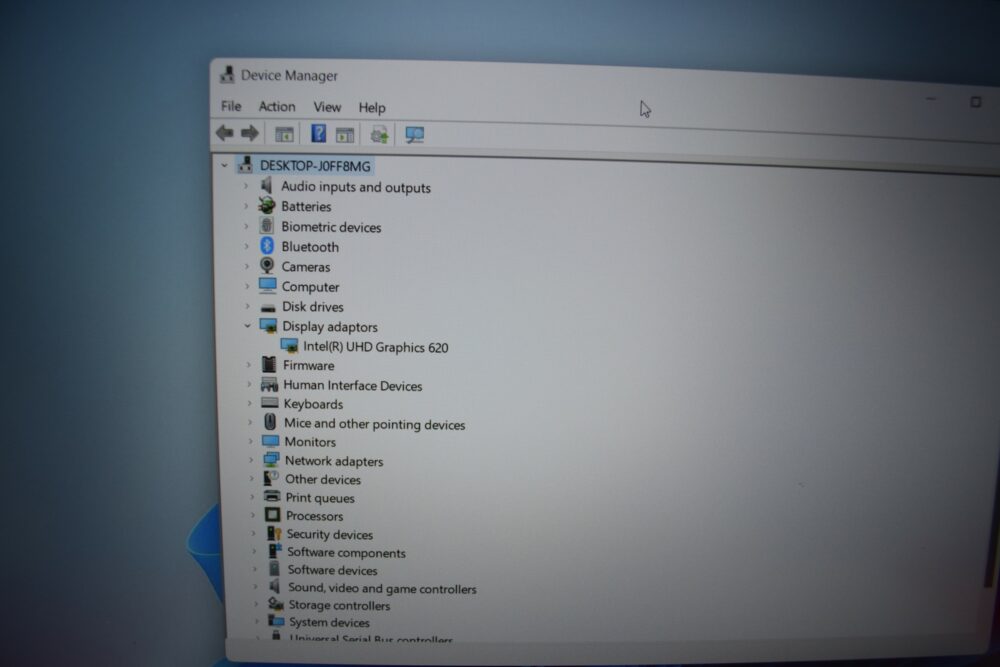Click the Forward arrow toolbar icon
This screenshot has width=1000, height=667.
point(249,133)
